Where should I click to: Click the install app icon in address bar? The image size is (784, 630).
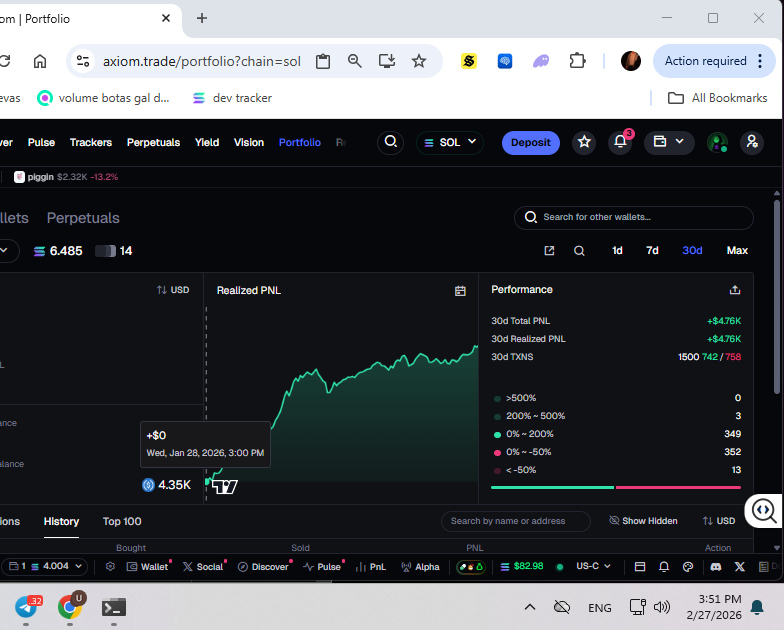(x=386, y=61)
